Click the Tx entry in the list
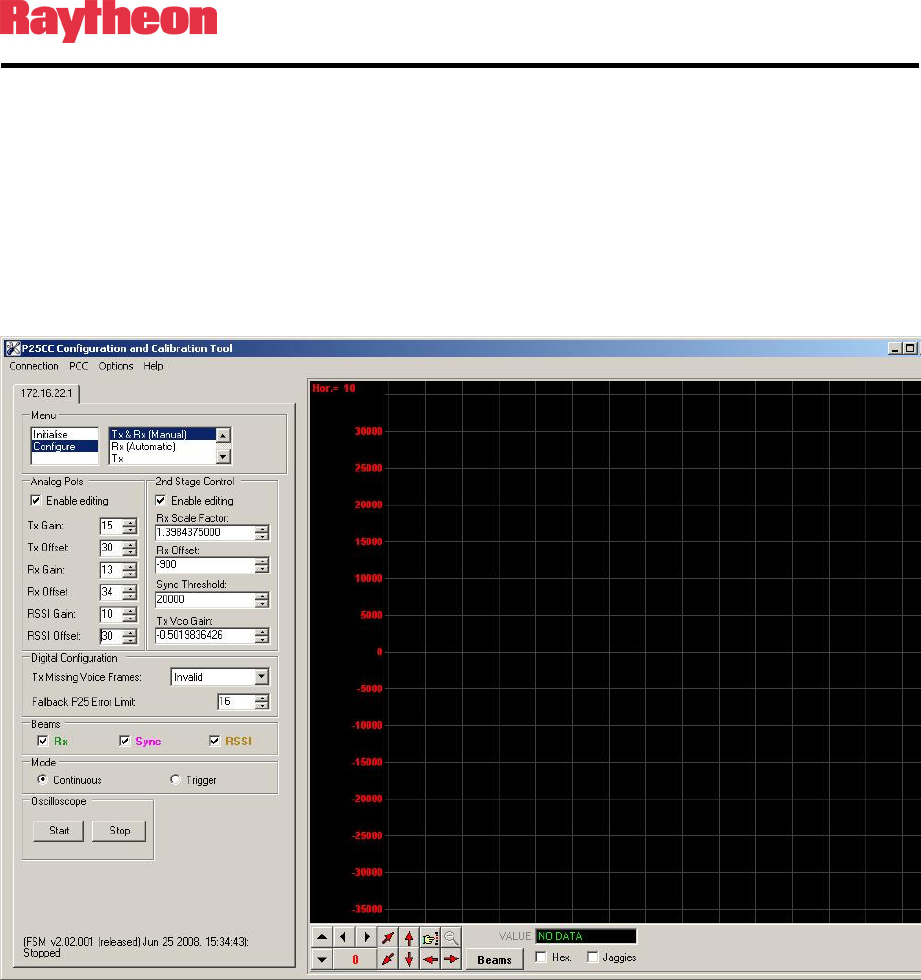The width and height of the screenshot is (921, 980). click(x=162, y=458)
